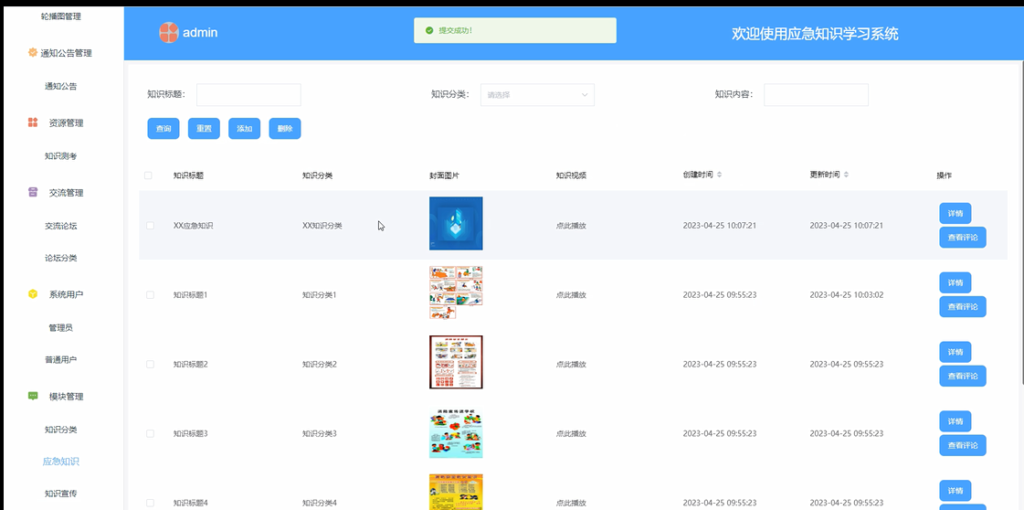Image resolution: width=1024 pixels, height=510 pixels.
Task: Open 查看评论 for 知识标题1 row
Action: [x=963, y=307]
